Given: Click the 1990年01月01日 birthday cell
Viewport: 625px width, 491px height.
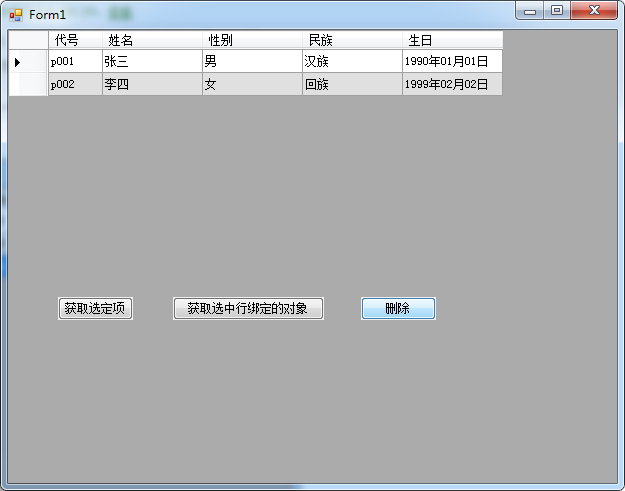Looking at the screenshot, I should [452, 61].
